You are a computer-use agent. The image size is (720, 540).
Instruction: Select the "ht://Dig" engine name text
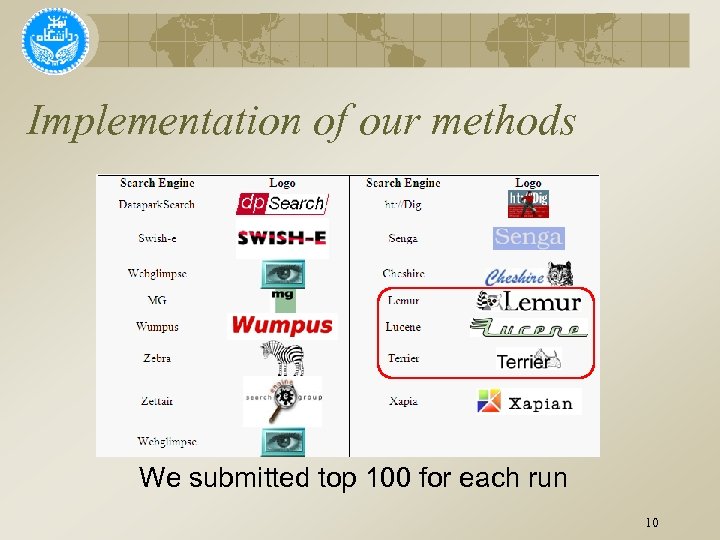click(403, 204)
